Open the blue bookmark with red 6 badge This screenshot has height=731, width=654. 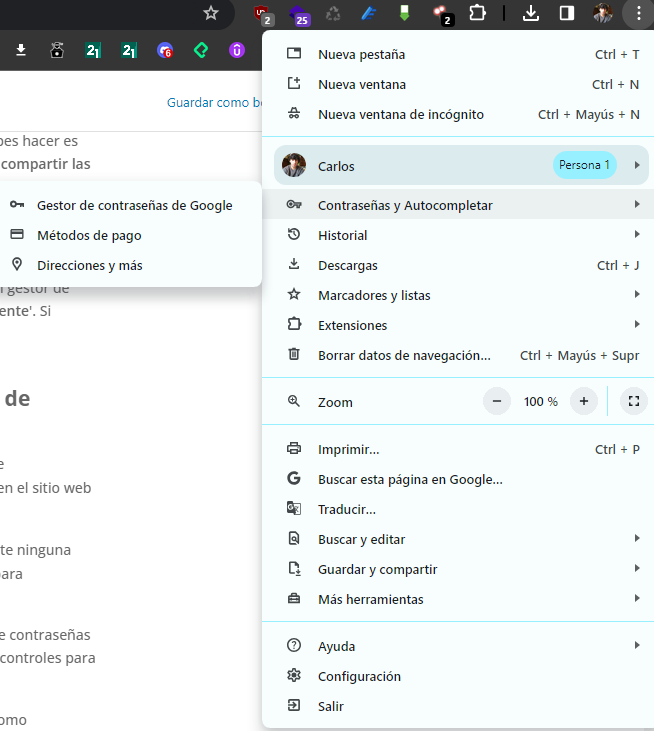165,50
